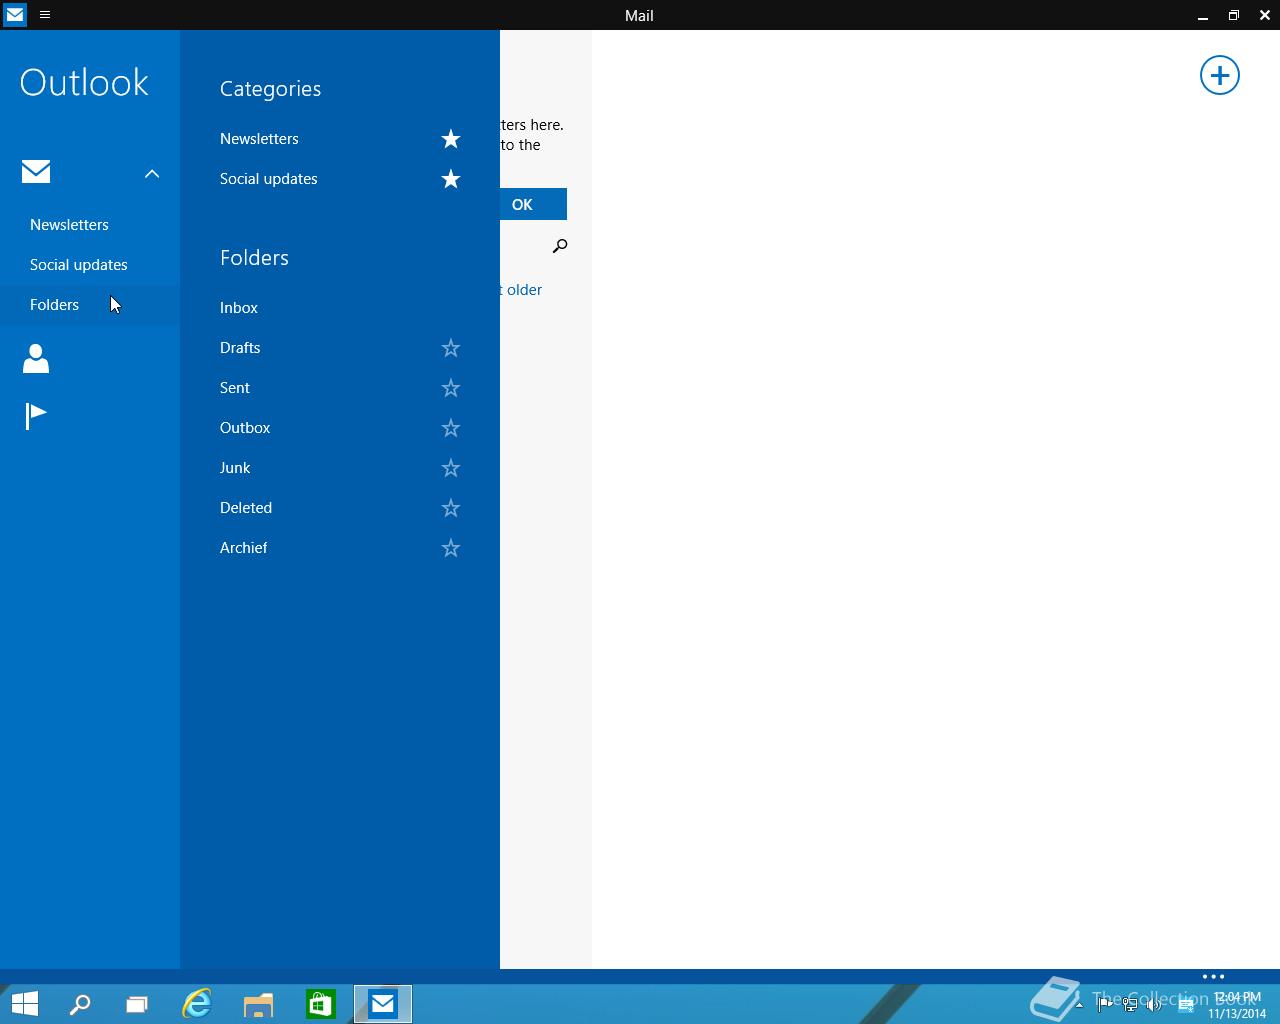Favorite the Outbox folder star
Image resolution: width=1280 pixels, height=1024 pixels.
(451, 428)
